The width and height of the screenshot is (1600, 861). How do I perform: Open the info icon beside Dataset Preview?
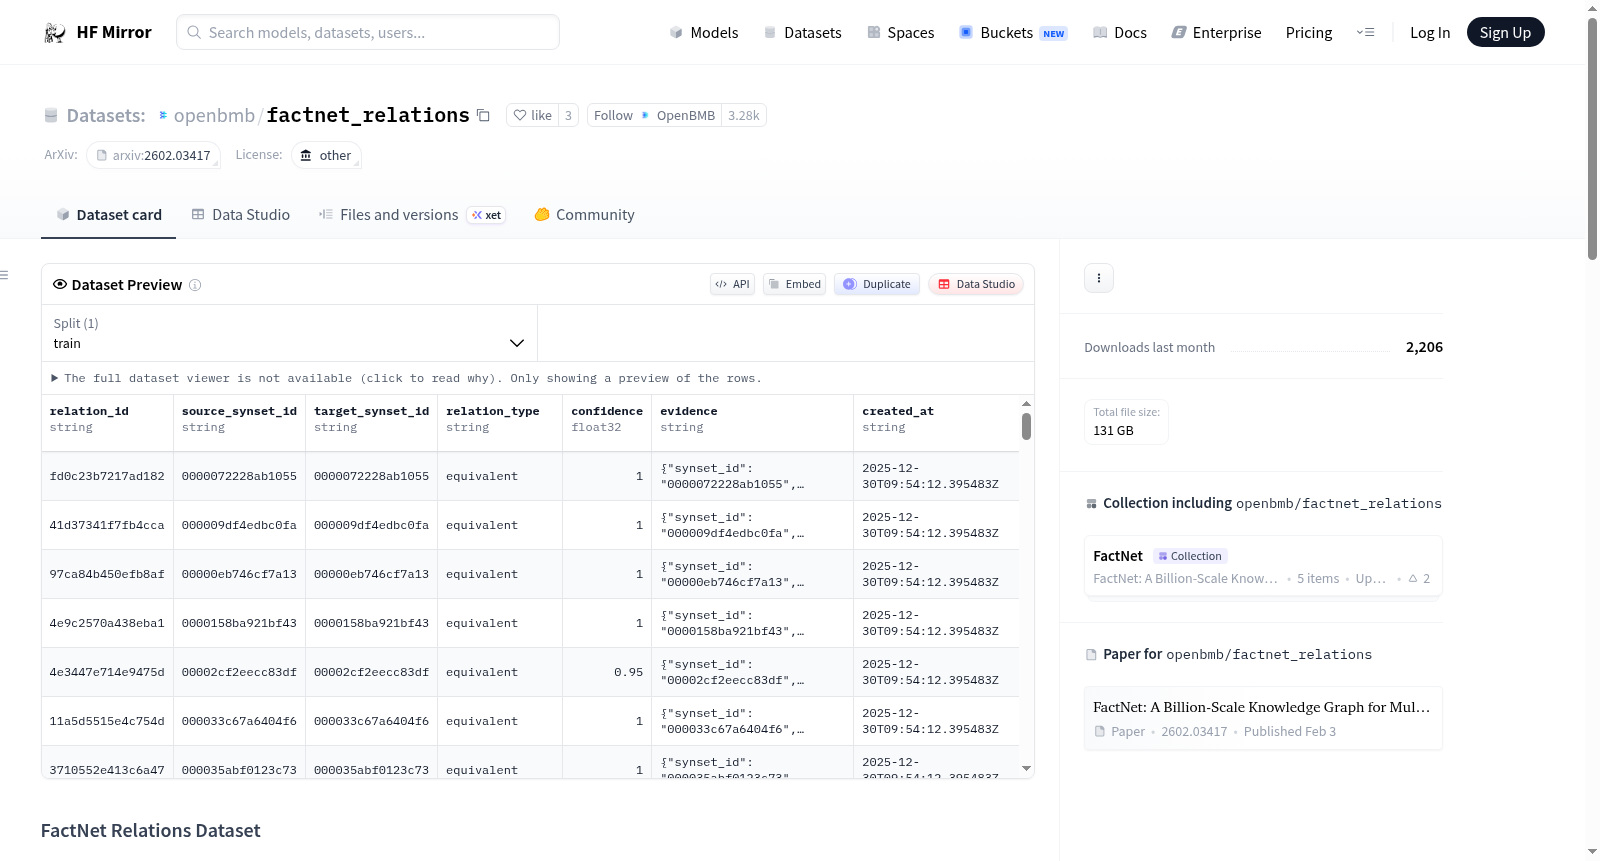click(195, 285)
